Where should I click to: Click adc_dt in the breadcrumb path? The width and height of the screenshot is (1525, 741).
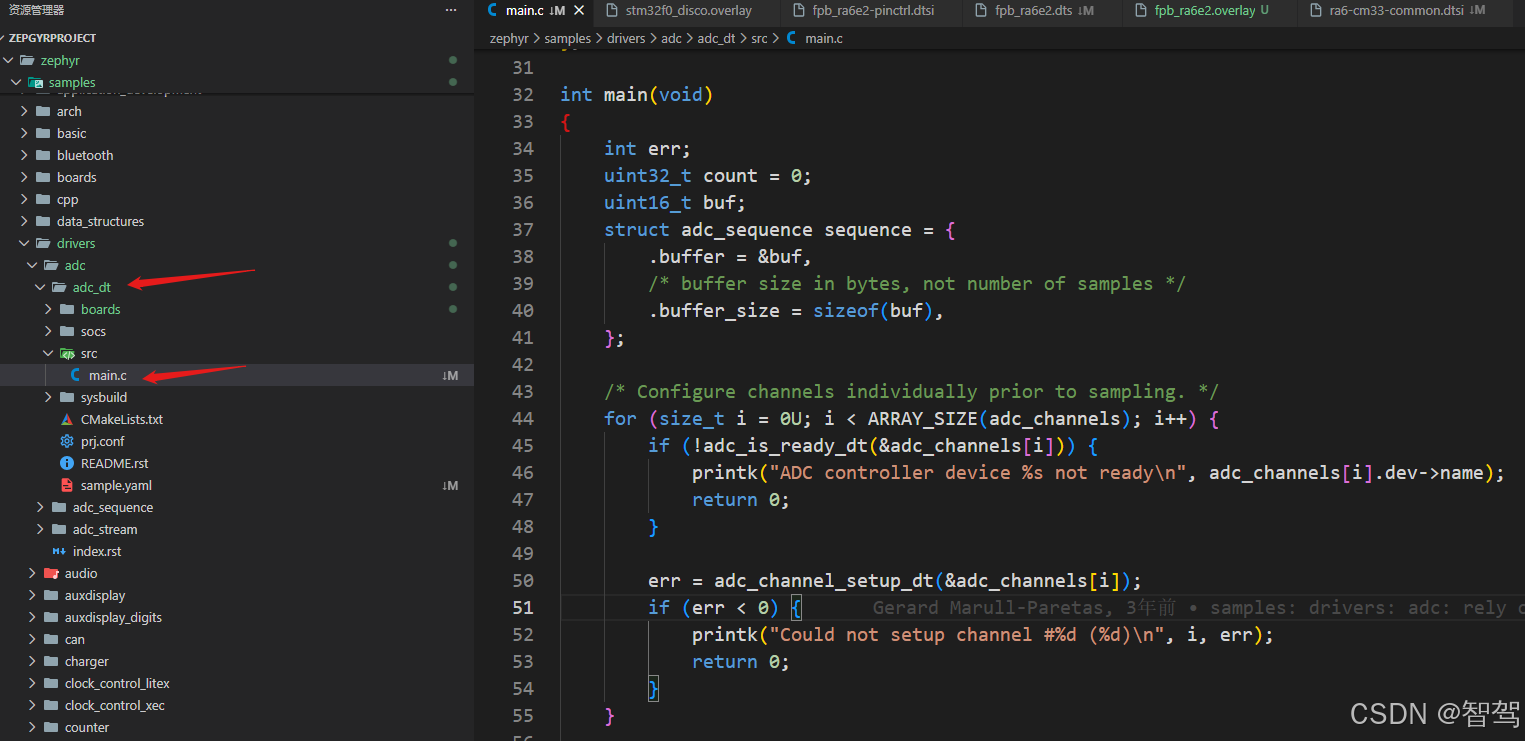[717, 39]
